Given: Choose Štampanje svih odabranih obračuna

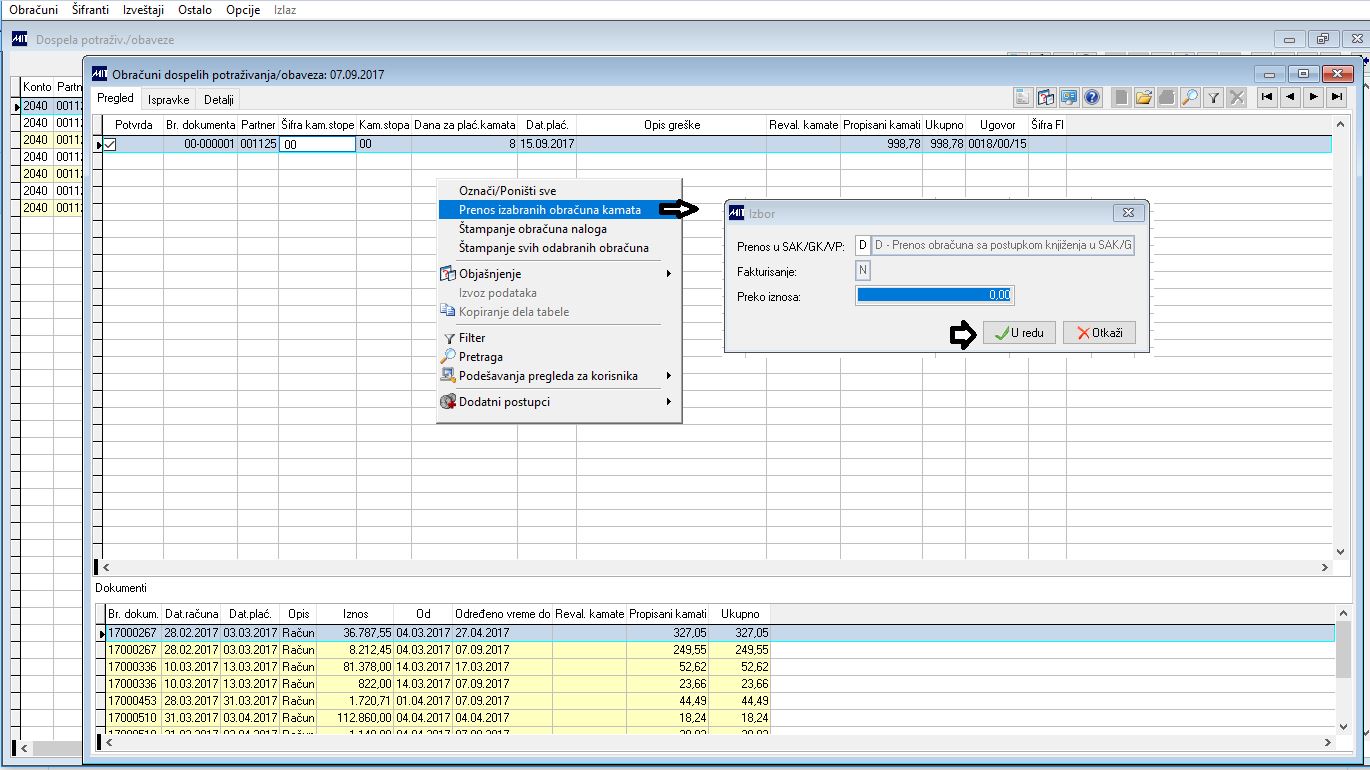Looking at the screenshot, I should tap(559, 248).
